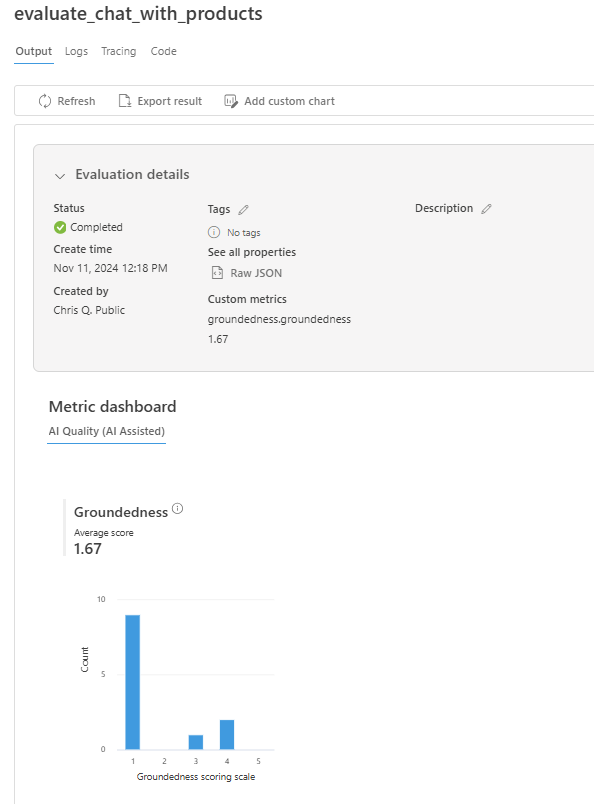This screenshot has height=804, width=594.
Task: Click the Metric dashboard heading
Action: pos(112,407)
